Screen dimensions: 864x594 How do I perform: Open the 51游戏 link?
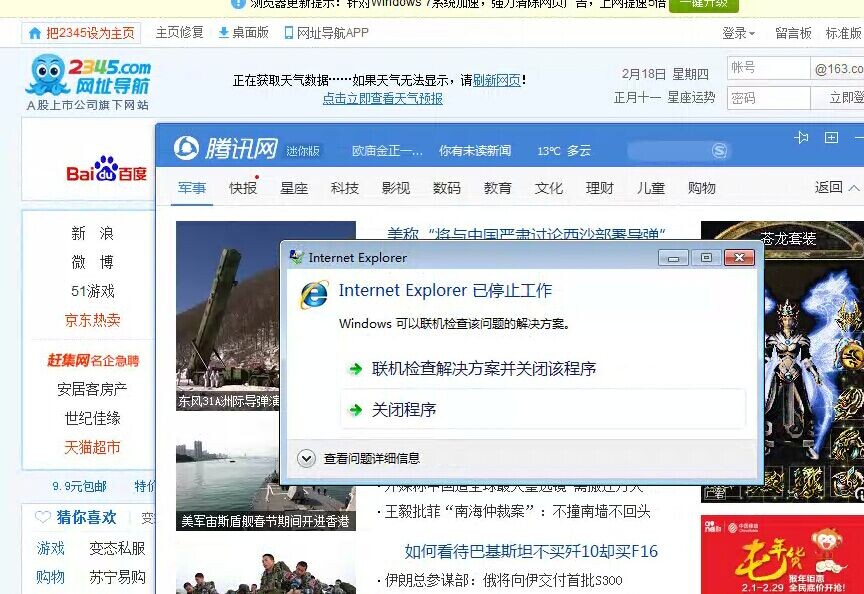(x=93, y=291)
